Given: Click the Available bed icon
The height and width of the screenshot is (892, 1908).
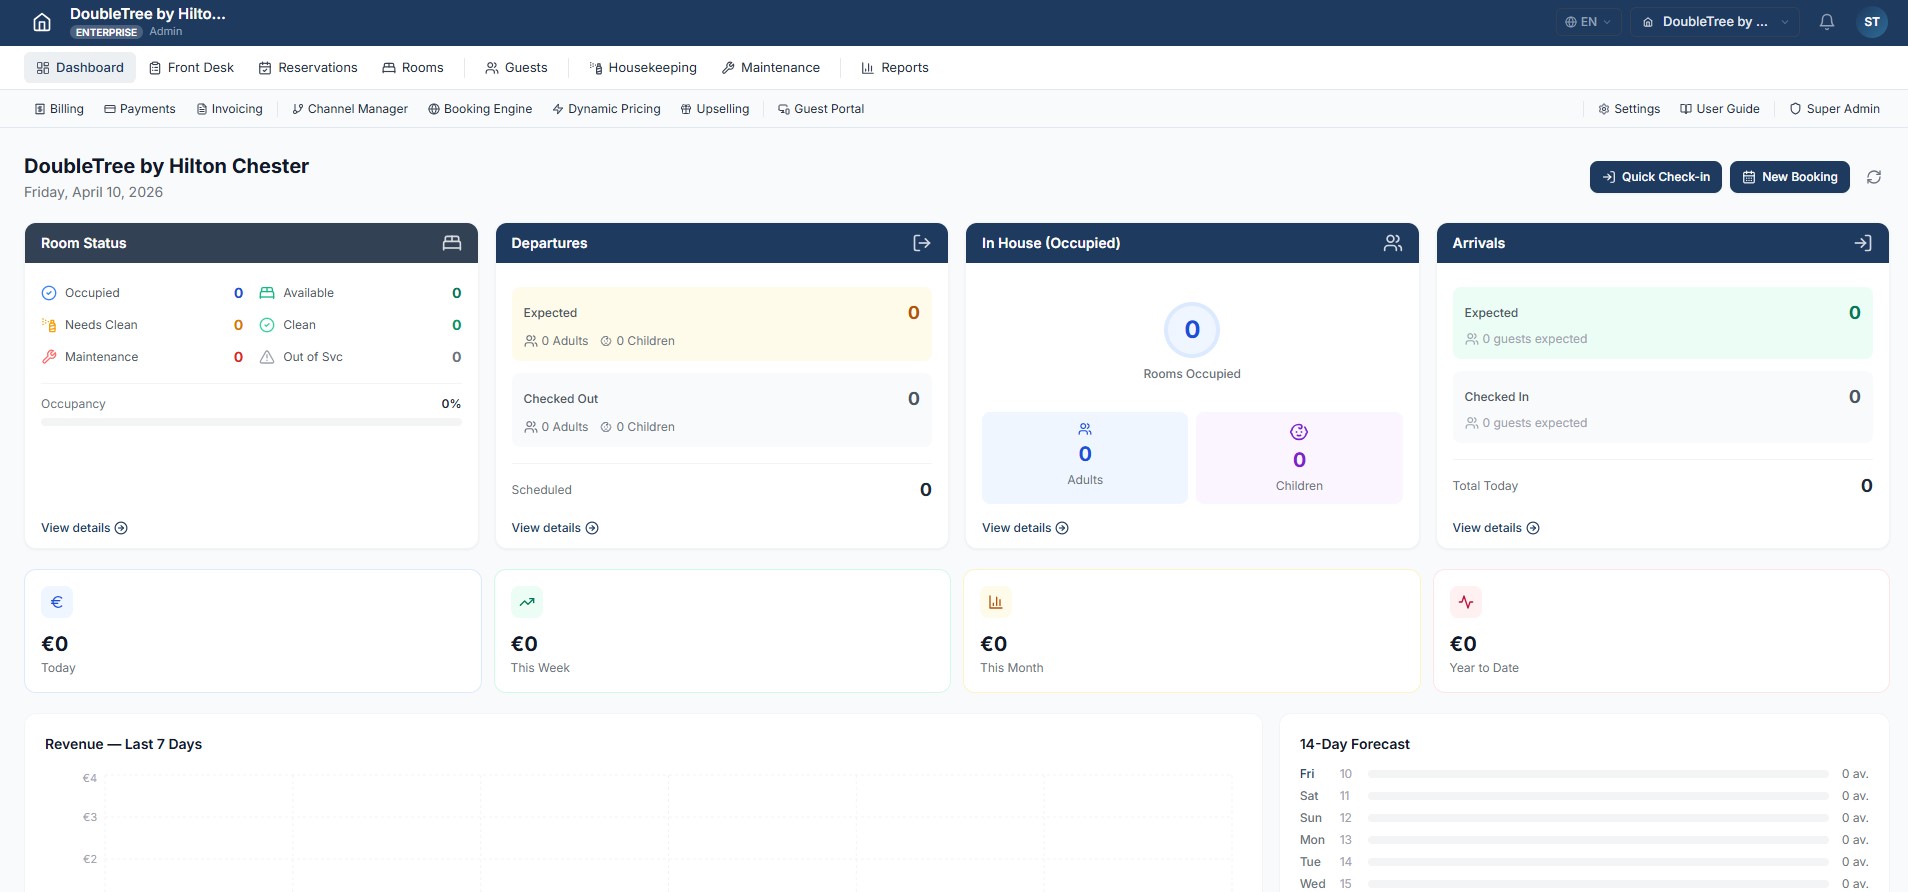Looking at the screenshot, I should coord(267,293).
